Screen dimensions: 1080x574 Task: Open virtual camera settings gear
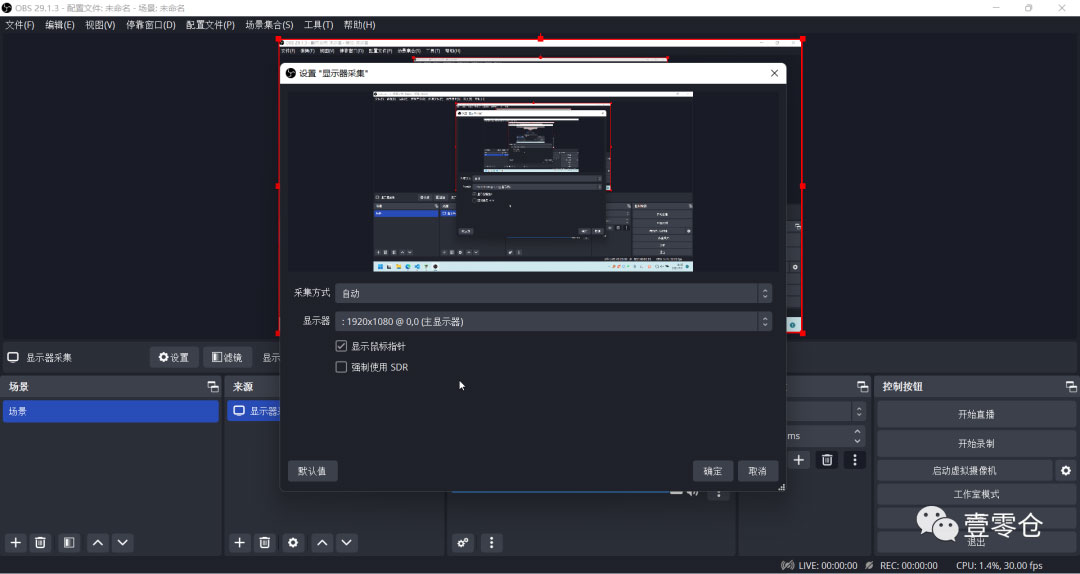click(1065, 470)
